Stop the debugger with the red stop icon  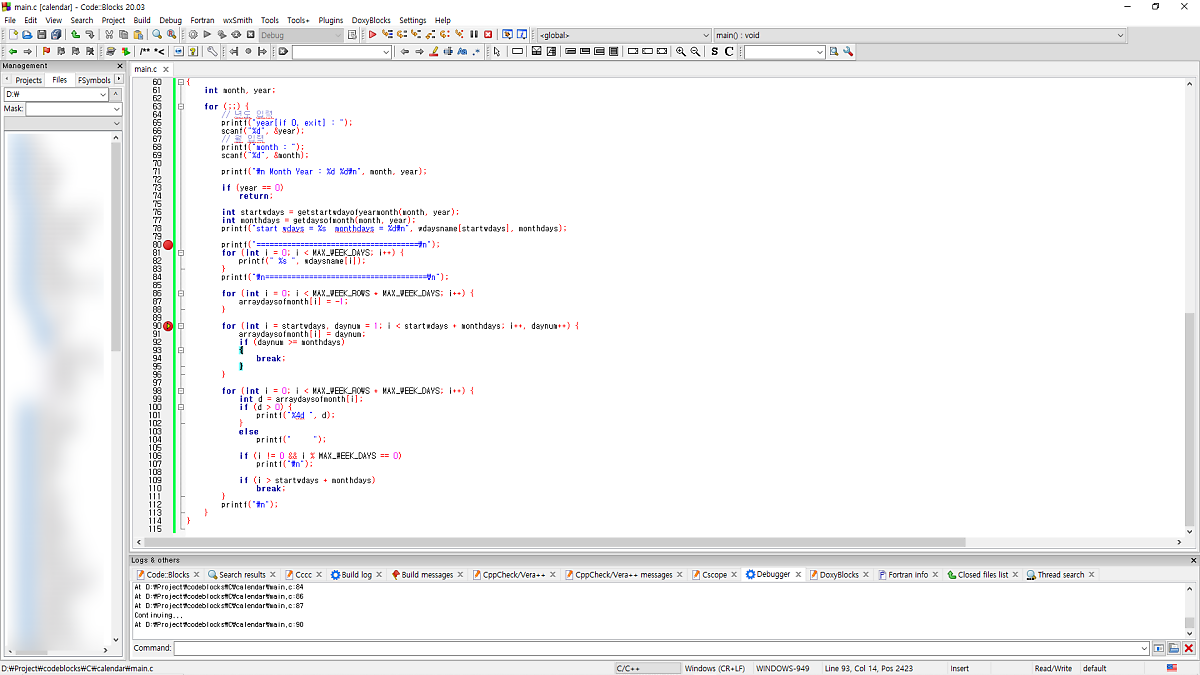coord(488,35)
